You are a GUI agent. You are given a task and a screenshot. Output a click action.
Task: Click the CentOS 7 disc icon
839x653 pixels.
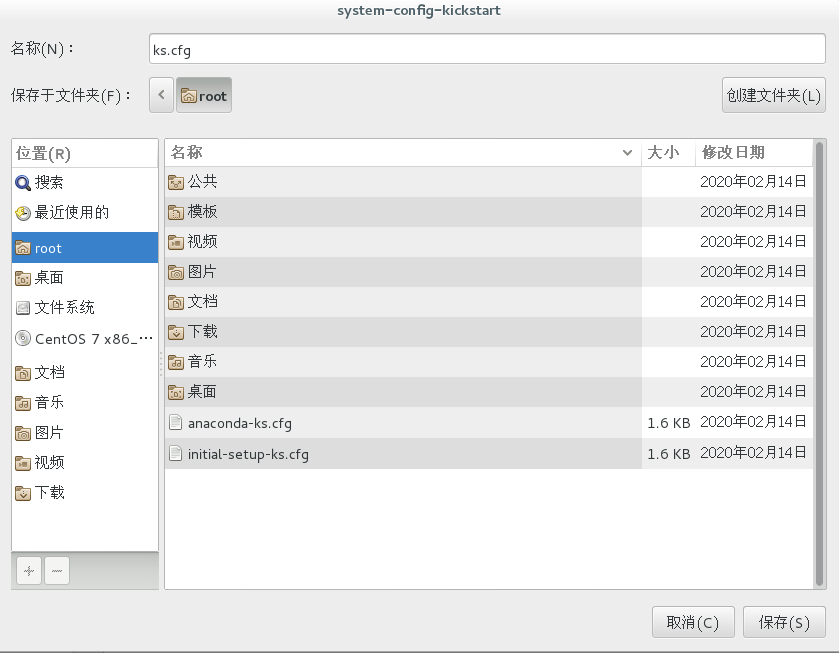pos(23,338)
